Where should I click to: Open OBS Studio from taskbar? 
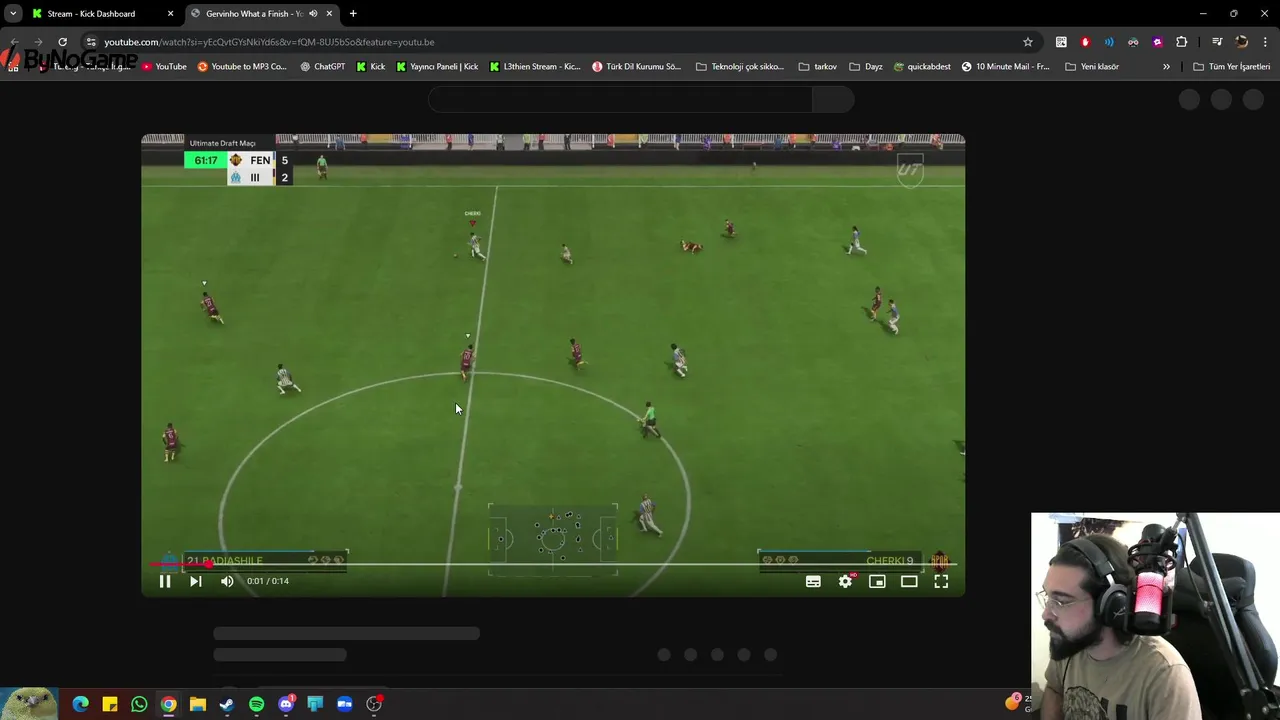coord(374,704)
